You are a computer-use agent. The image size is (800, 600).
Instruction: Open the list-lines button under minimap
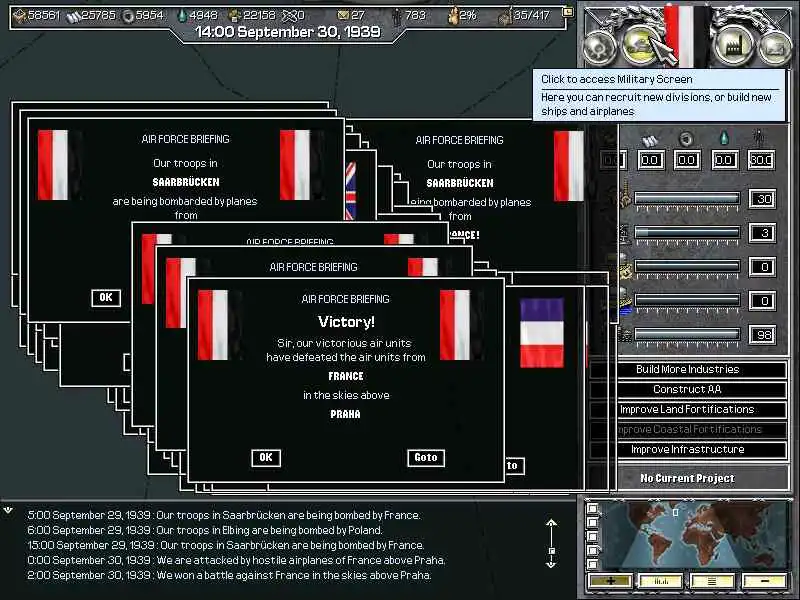tap(712, 581)
